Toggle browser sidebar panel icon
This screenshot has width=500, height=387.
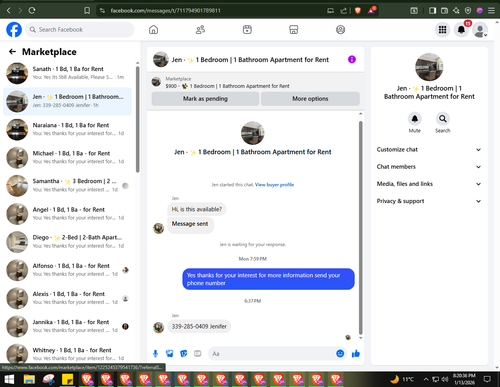coord(432,10)
